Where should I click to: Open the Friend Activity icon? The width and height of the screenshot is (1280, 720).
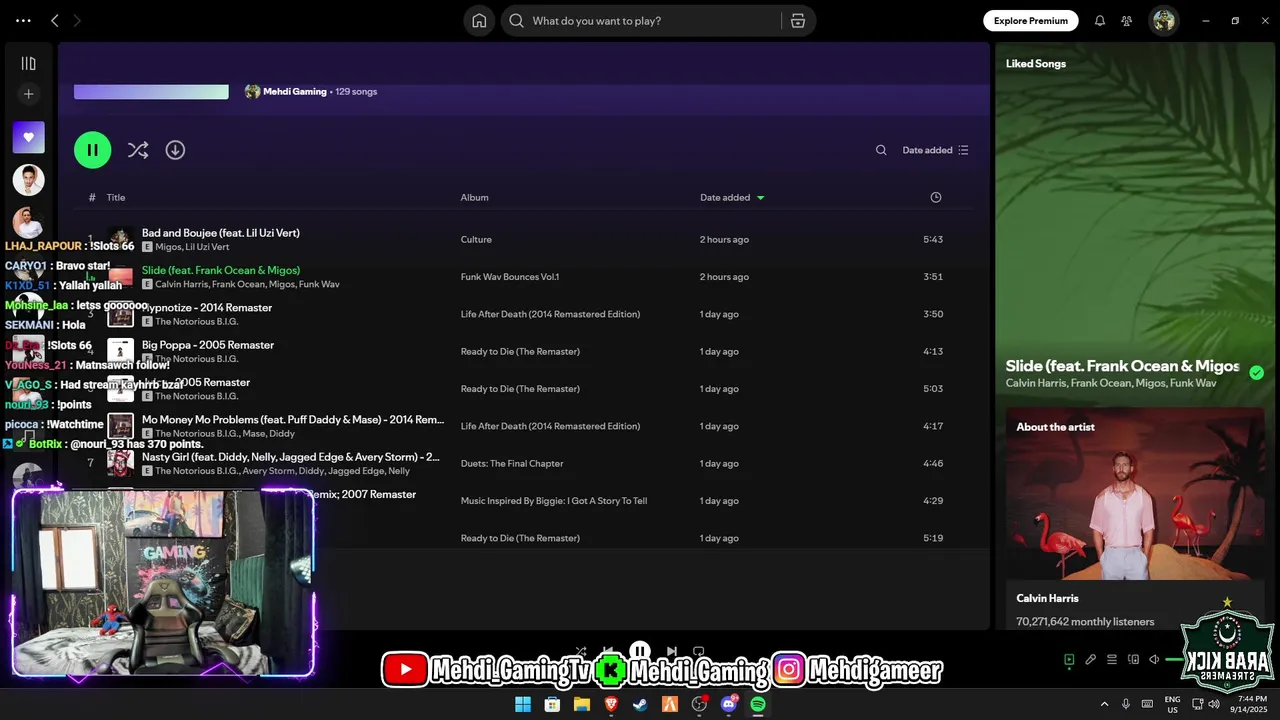[x=1127, y=20]
